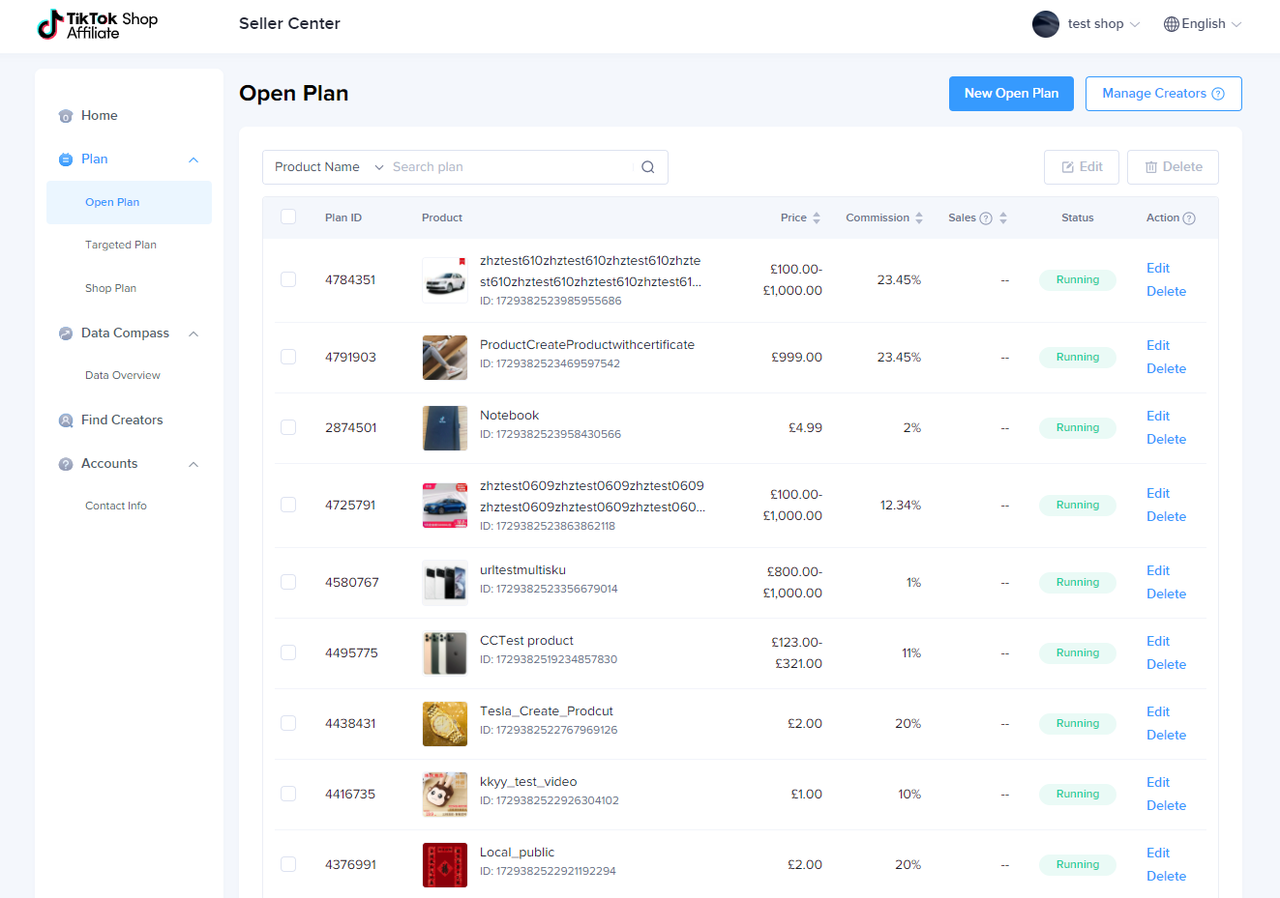Click the TikTok Shop Affiliate logo
Image resolution: width=1280 pixels, height=898 pixels.
(97, 25)
